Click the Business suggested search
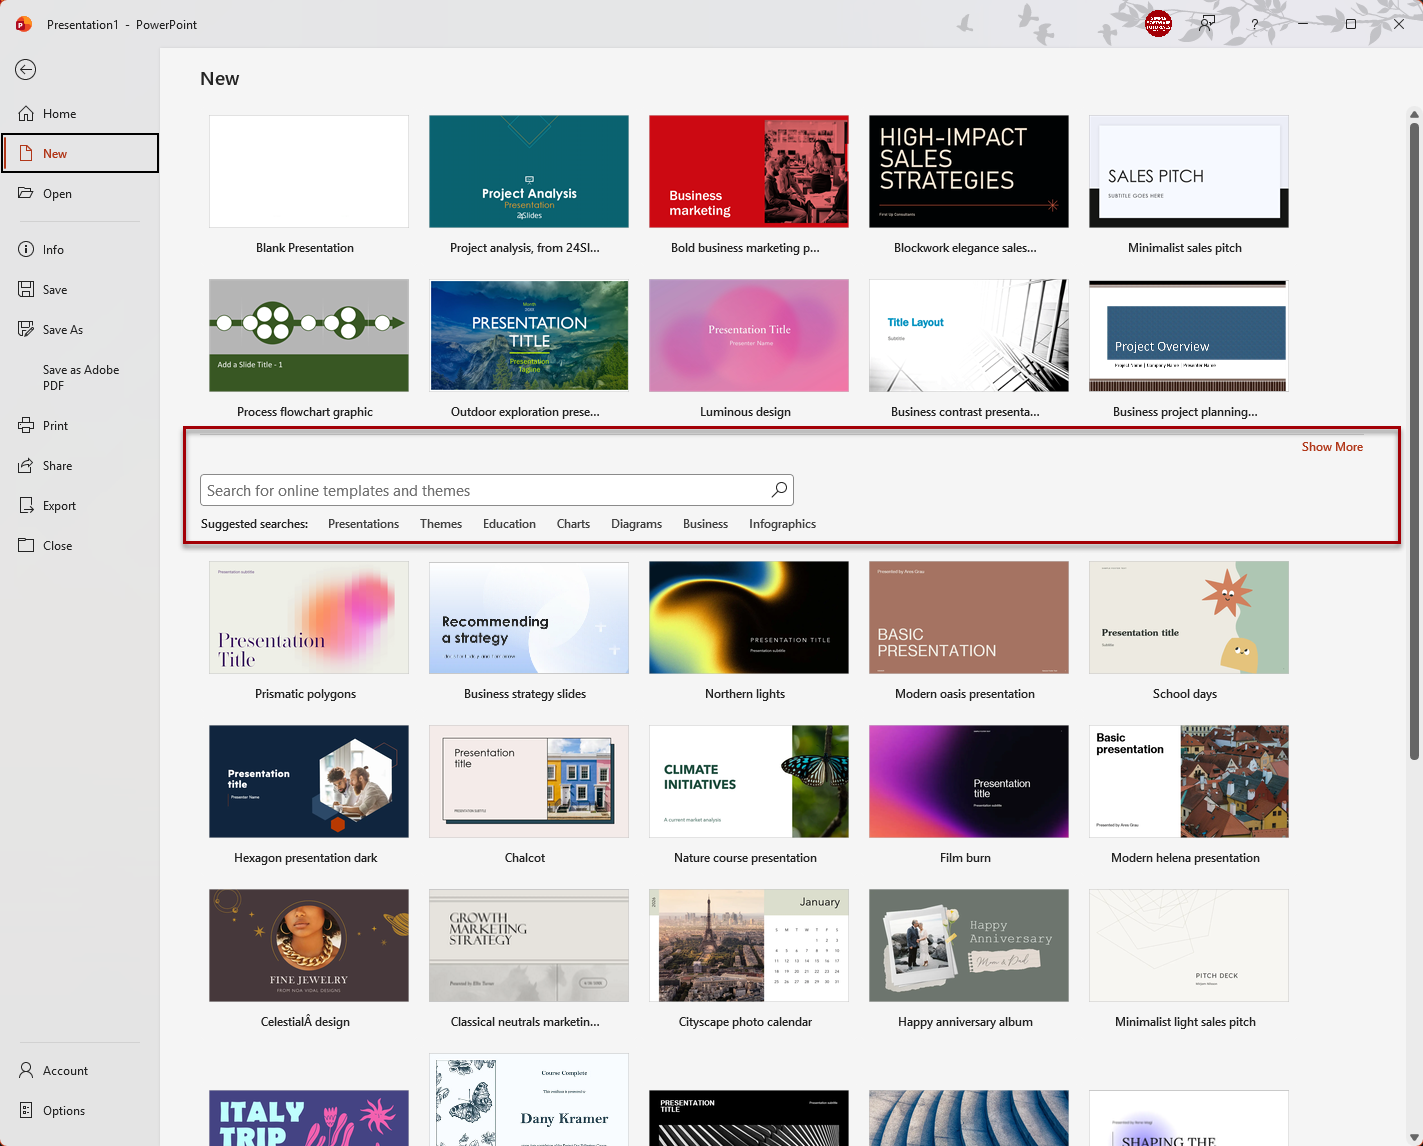Image resolution: width=1423 pixels, height=1146 pixels. pyautogui.click(x=705, y=523)
